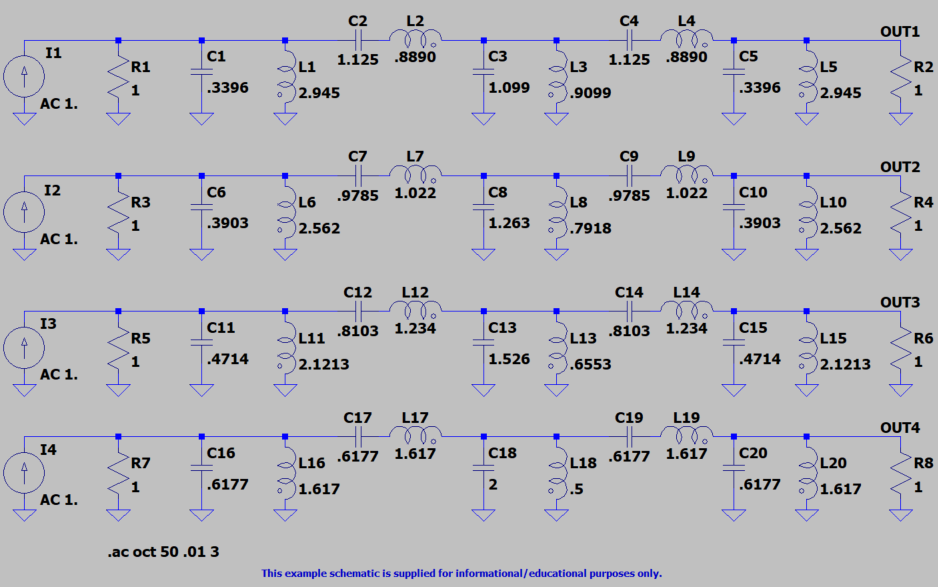Select resistor R4 at OUT2

point(900,212)
